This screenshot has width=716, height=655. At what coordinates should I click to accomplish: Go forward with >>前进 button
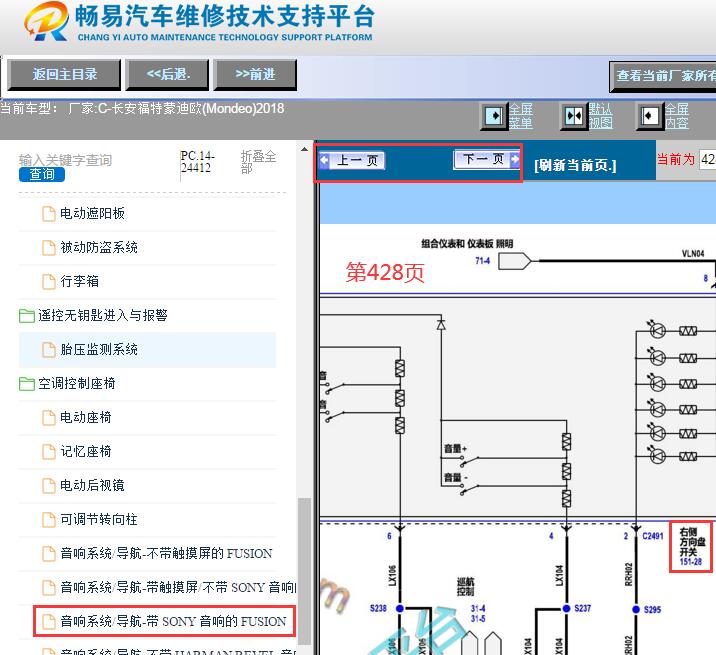(x=255, y=74)
